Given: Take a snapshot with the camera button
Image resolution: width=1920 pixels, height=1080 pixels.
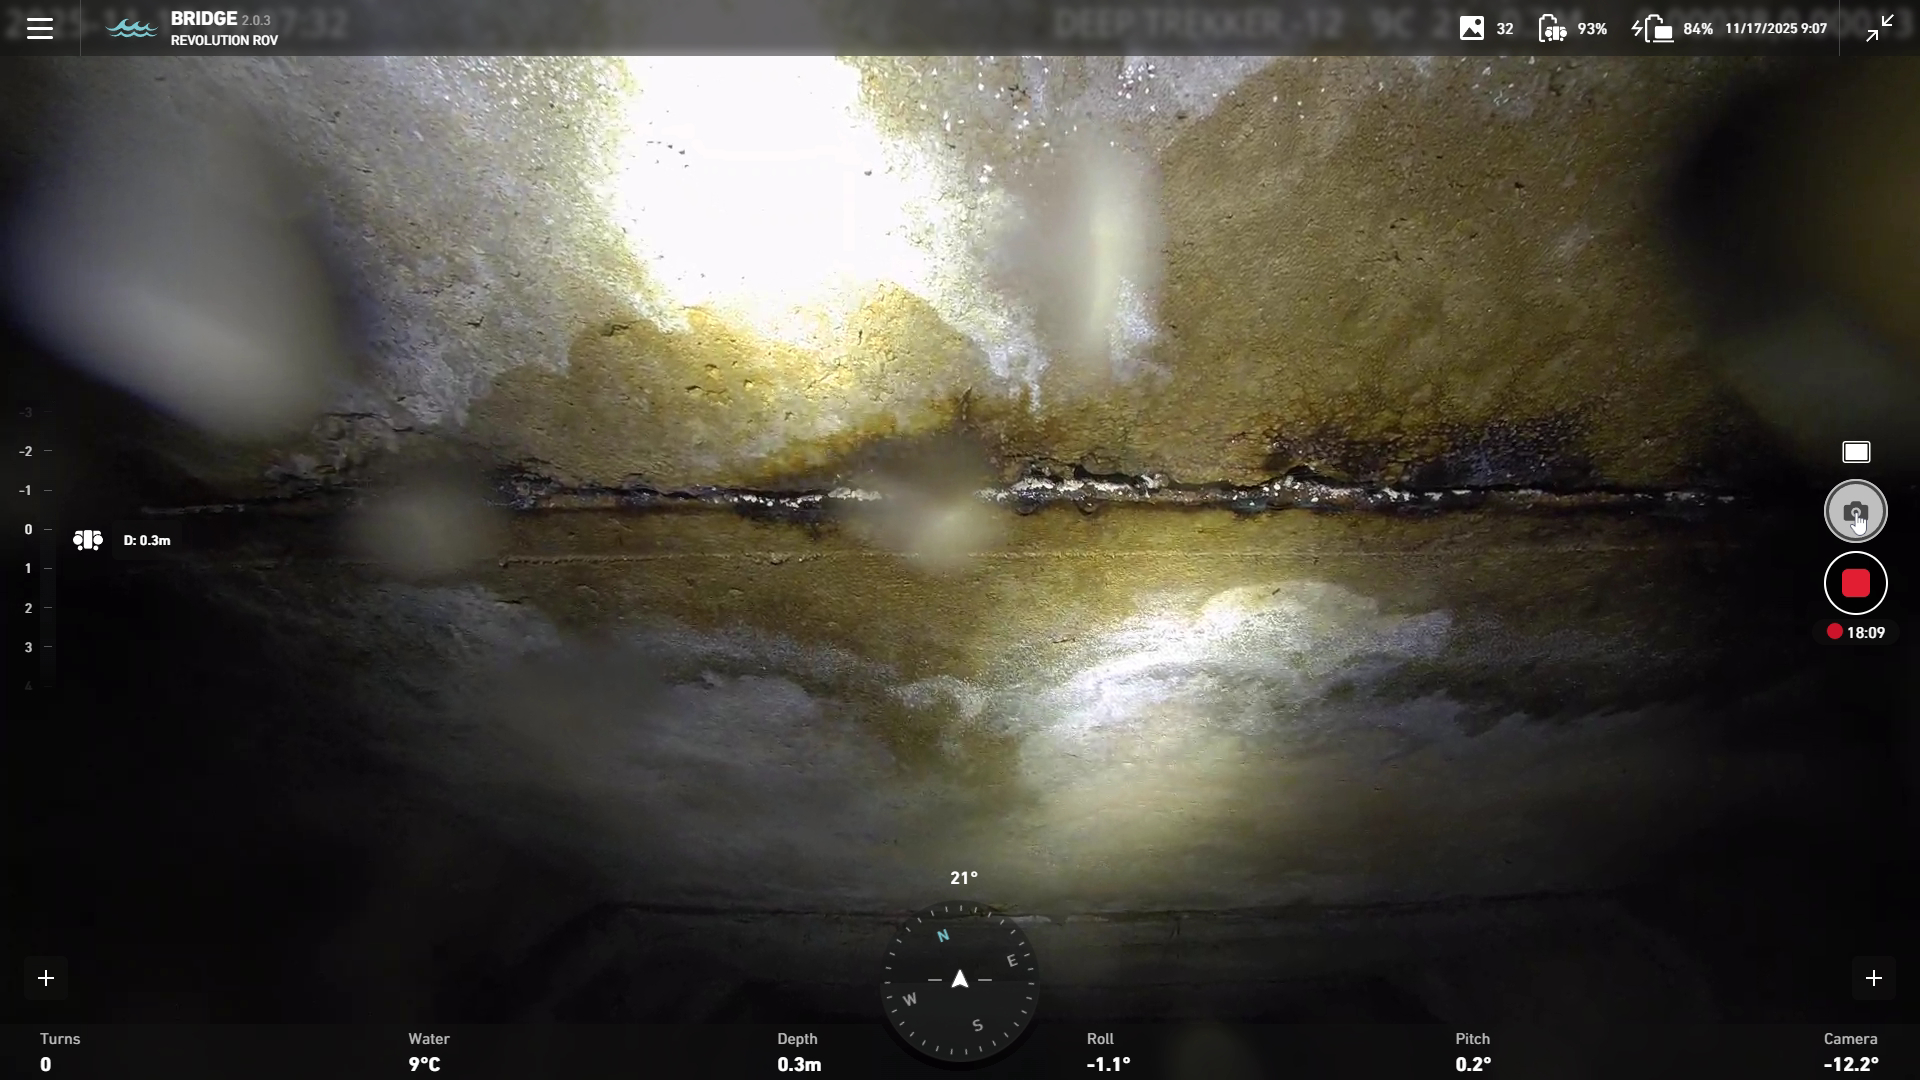Looking at the screenshot, I should pyautogui.click(x=1855, y=511).
